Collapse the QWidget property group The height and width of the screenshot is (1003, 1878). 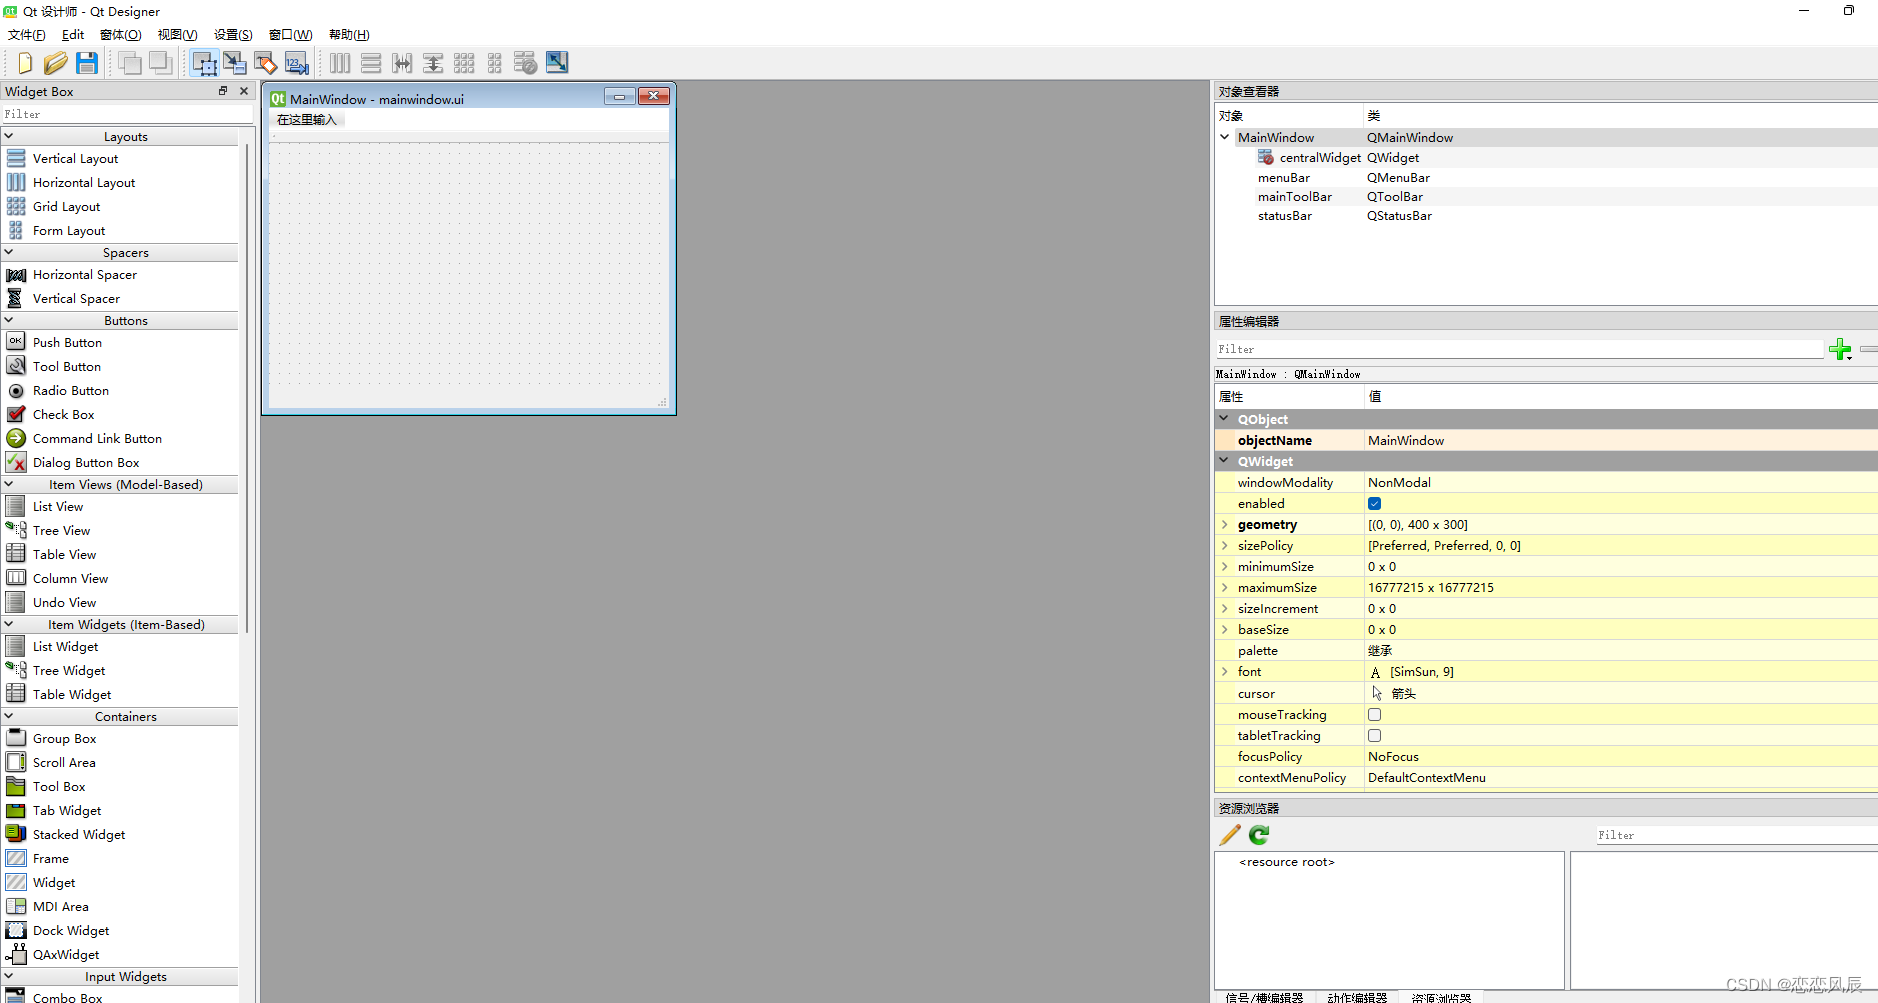click(1224, 461)
